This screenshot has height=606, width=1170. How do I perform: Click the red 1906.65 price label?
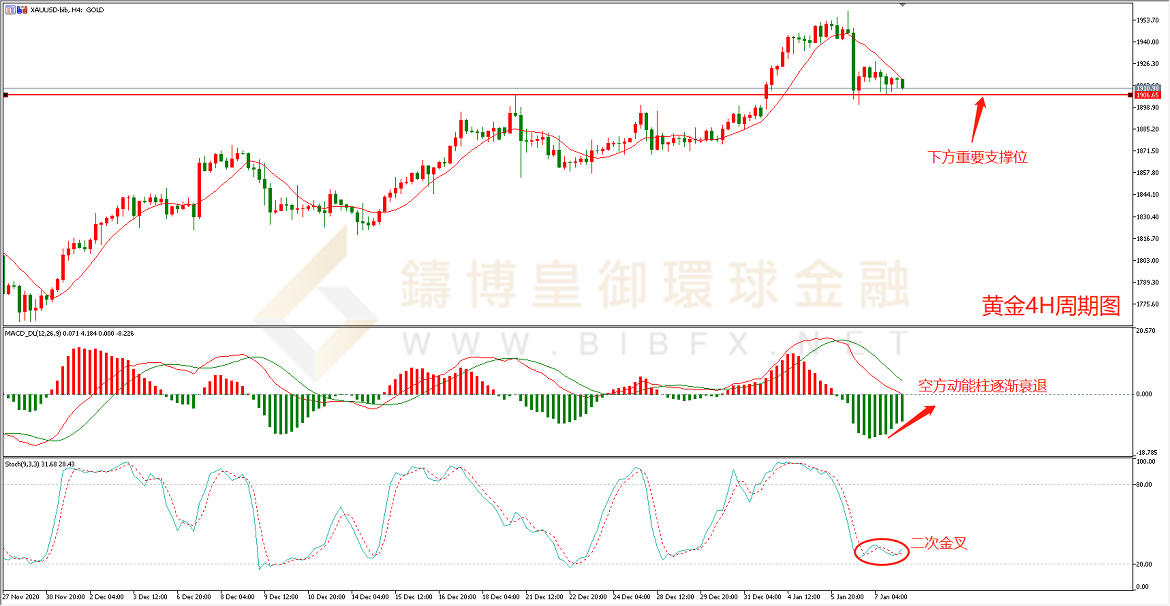[1148, 96]
